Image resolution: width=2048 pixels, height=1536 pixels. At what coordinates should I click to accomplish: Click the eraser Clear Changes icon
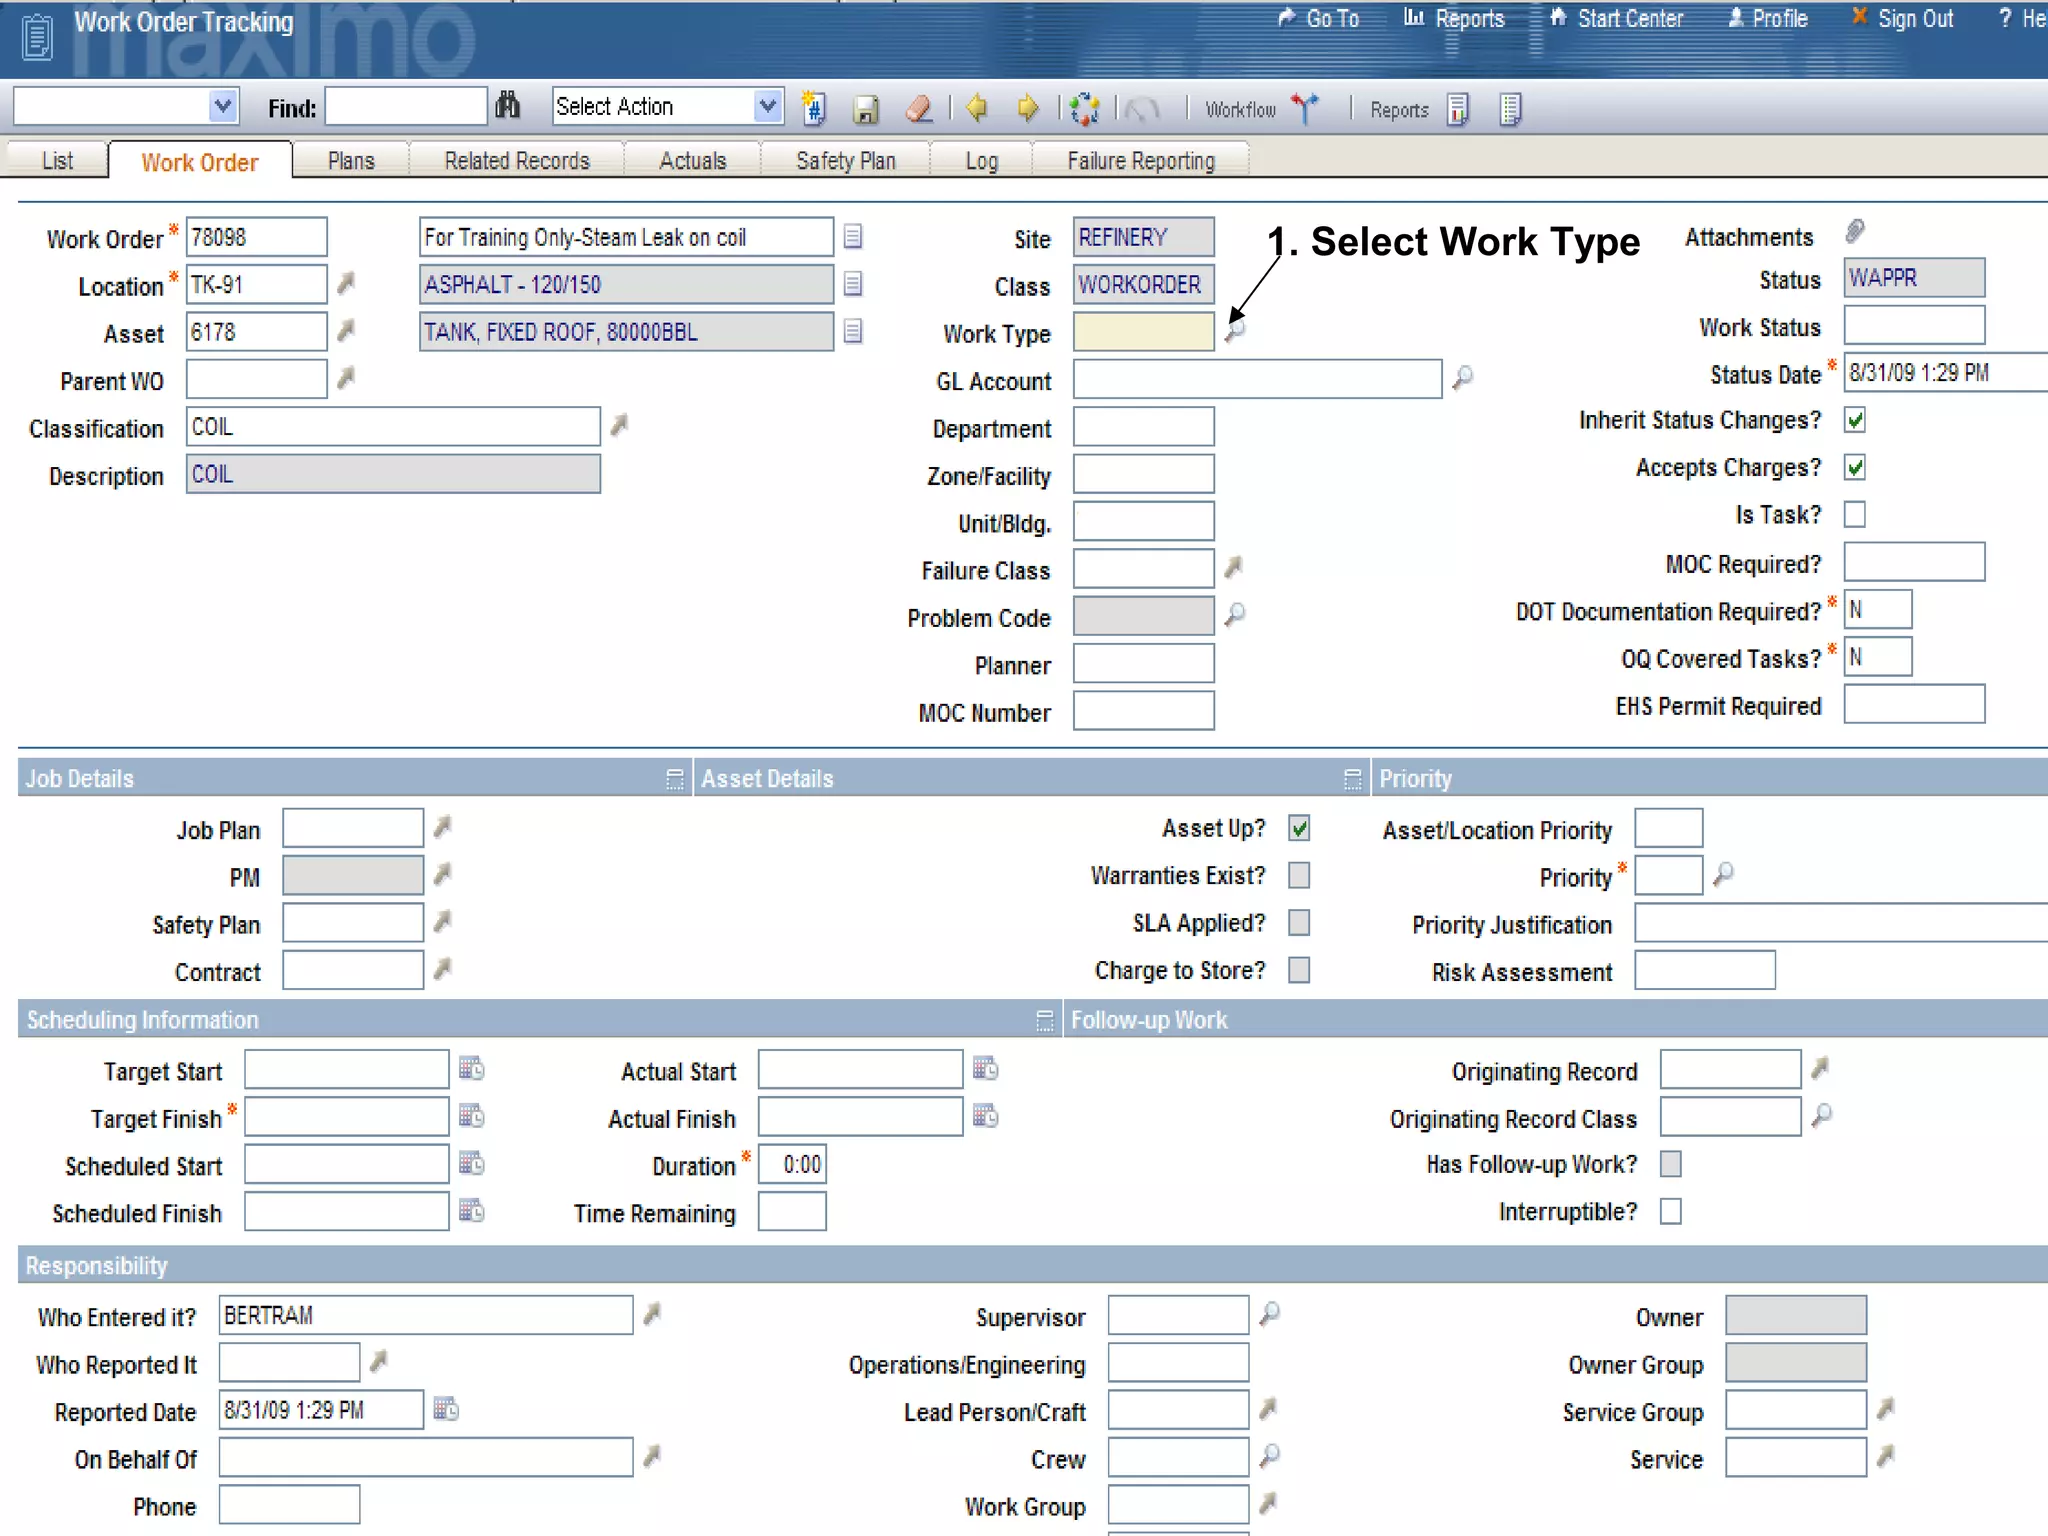(919, 108)
